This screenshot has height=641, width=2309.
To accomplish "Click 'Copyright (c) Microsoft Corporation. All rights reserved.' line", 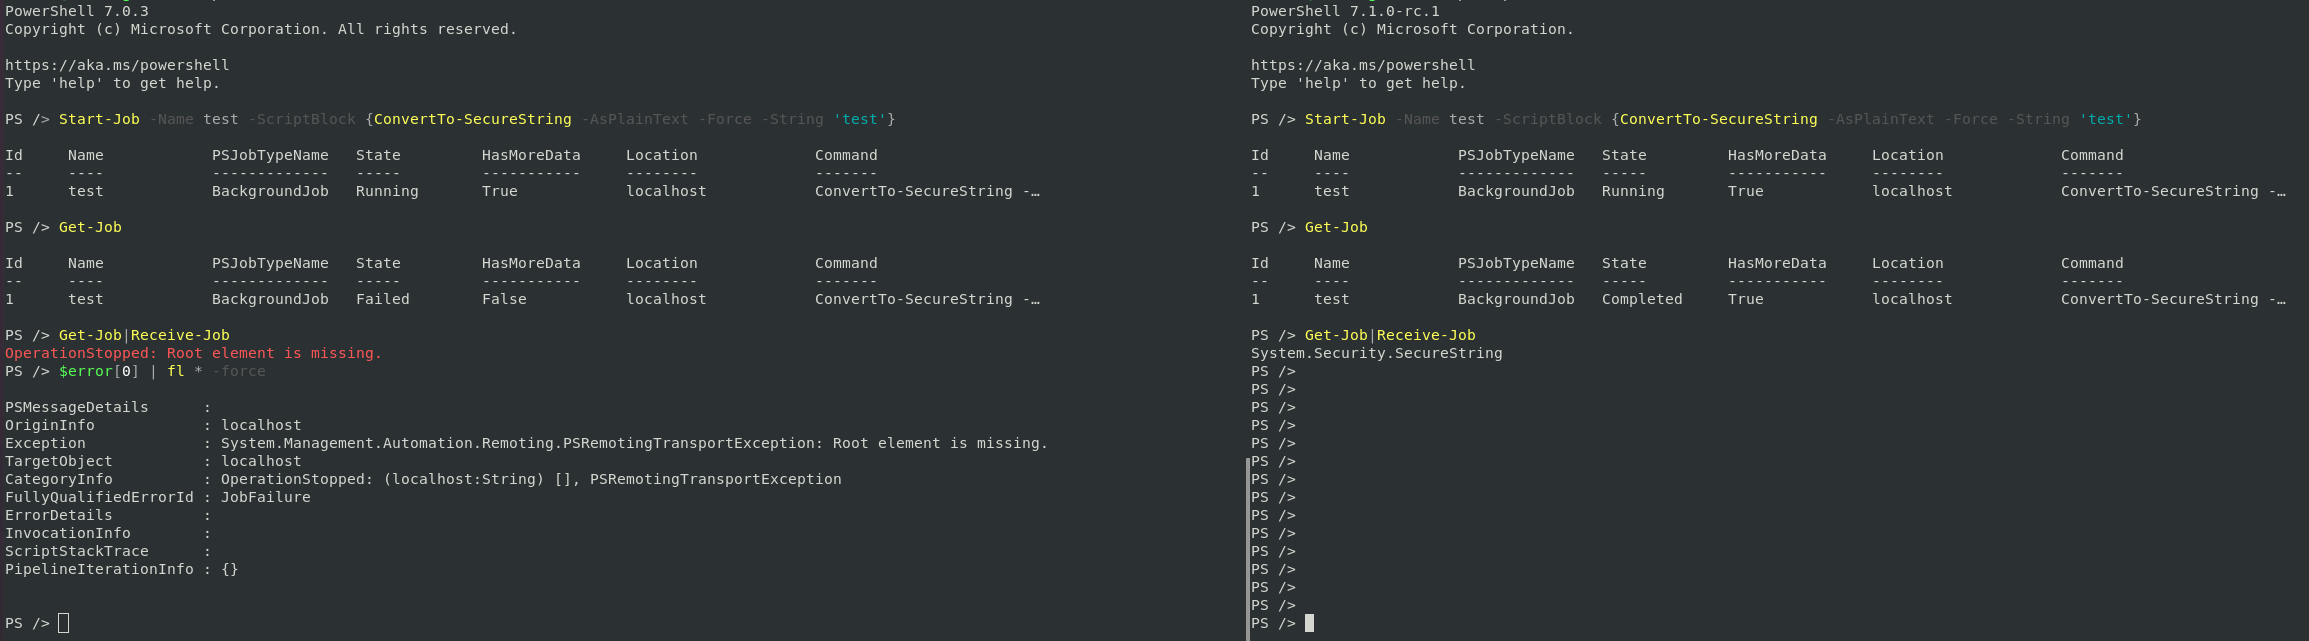I will point(261,29).
